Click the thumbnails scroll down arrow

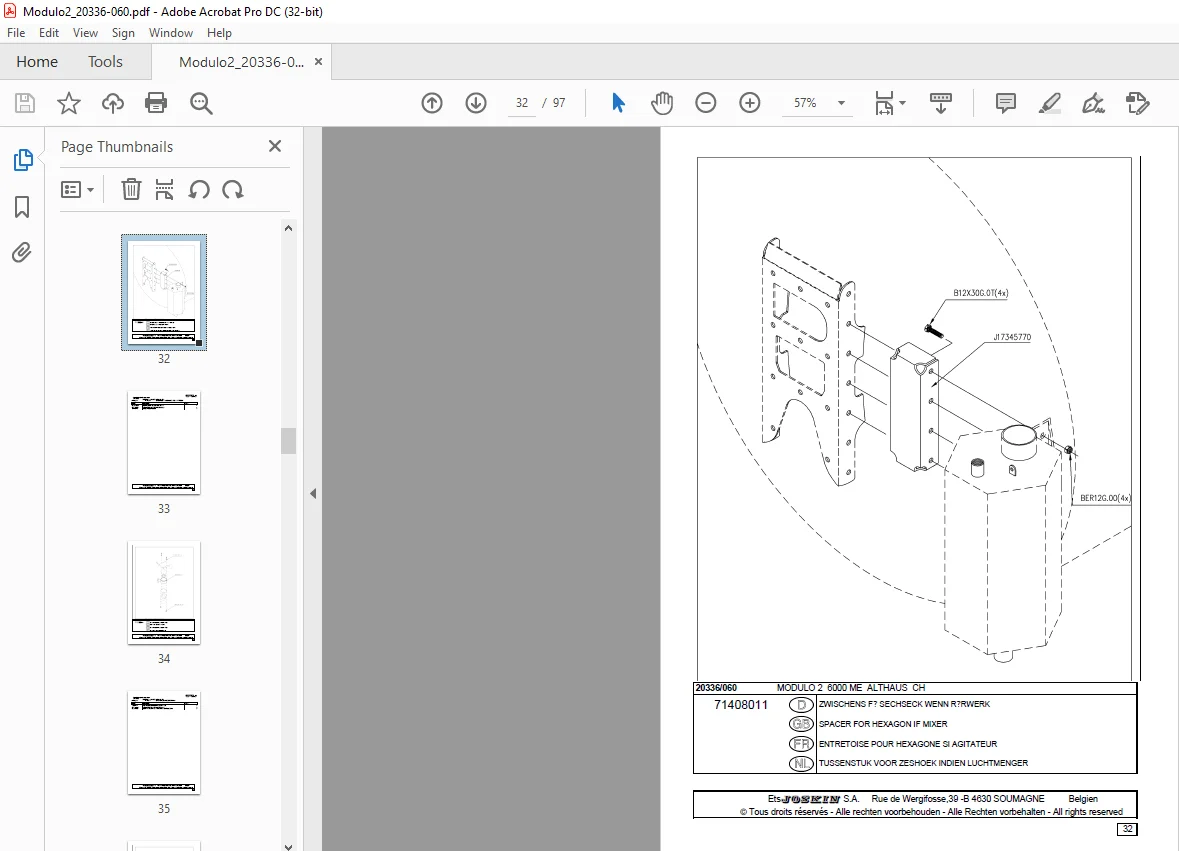288,846
